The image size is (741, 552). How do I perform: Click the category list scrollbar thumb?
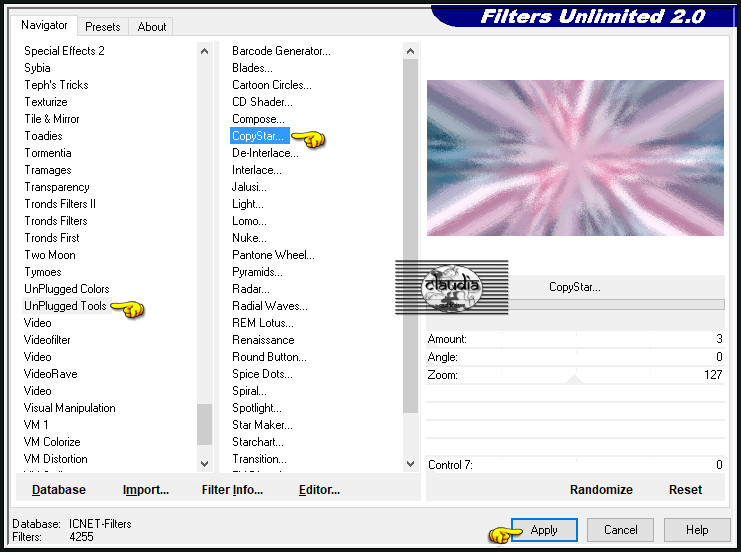205,424
